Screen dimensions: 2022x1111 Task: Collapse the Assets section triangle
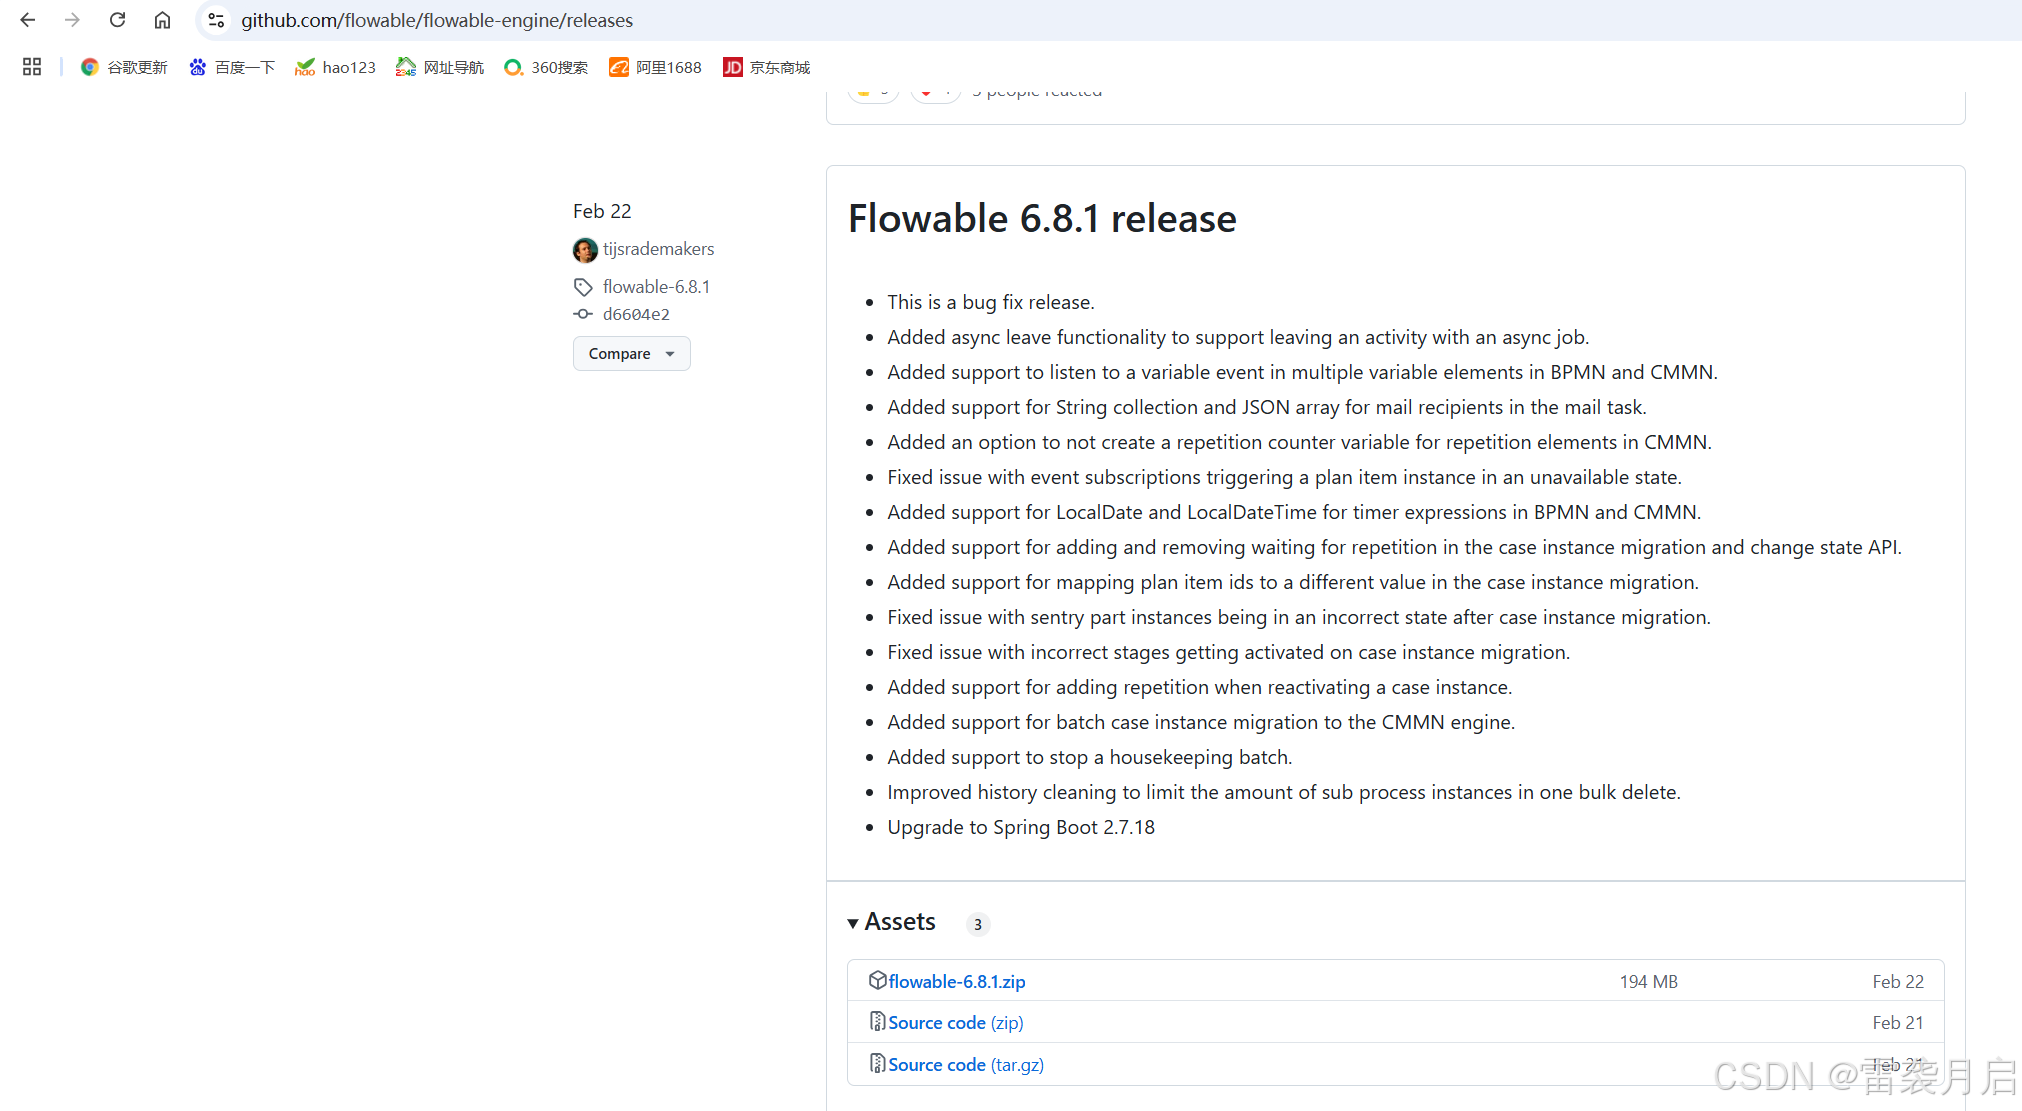853,923
